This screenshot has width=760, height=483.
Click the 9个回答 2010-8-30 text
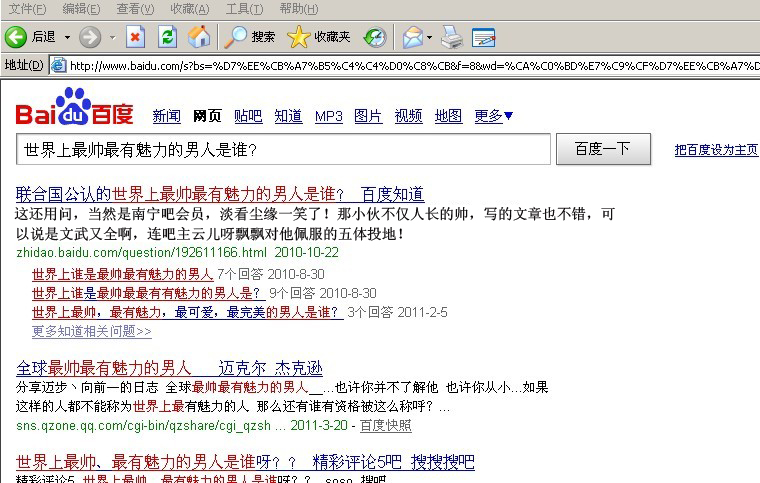323,293
